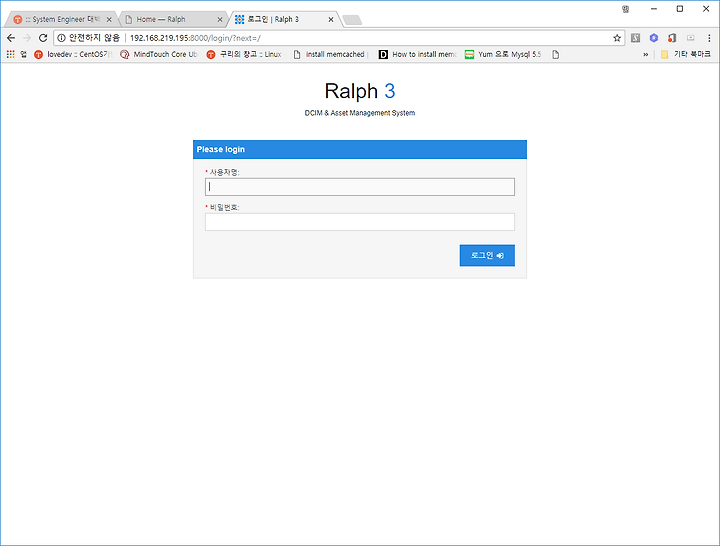Image resolution: width=720 pixels, height=546 pixels.
Task: Close the System Engineer tab
Action: click(109, 19)
